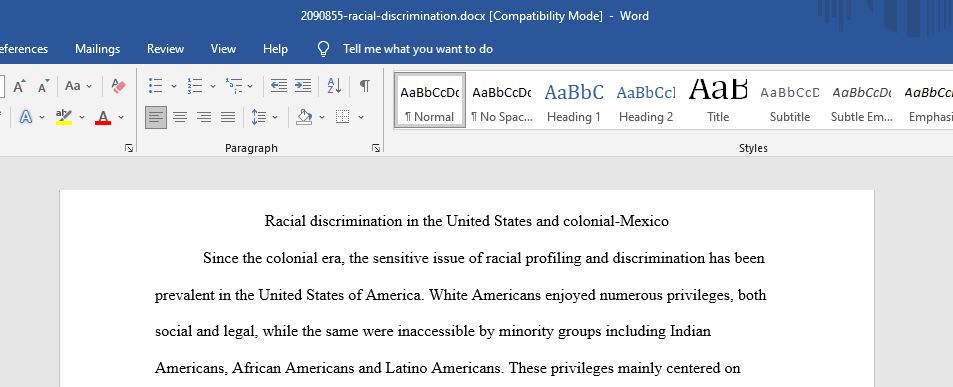Toggle show paragraph marks
The width and height of the screenshot is (953, 387).
click(365, 86)
